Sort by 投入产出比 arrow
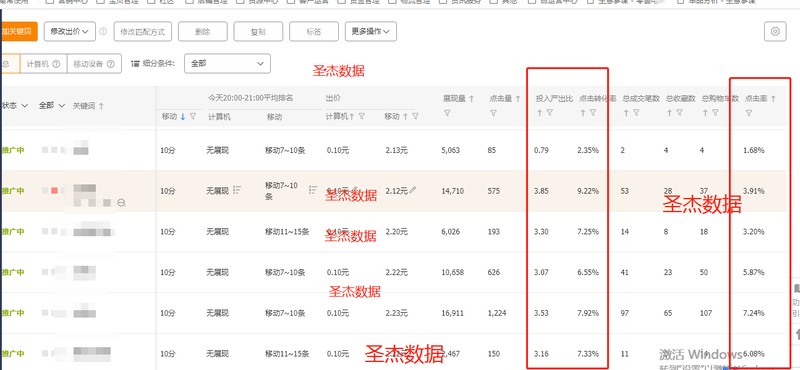 (x=539, y=113)
